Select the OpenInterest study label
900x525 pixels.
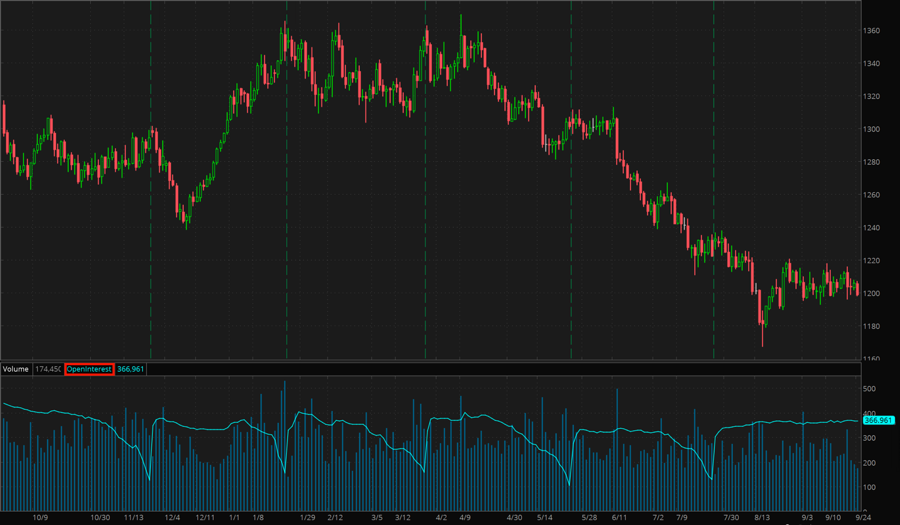tap(89, 369)
